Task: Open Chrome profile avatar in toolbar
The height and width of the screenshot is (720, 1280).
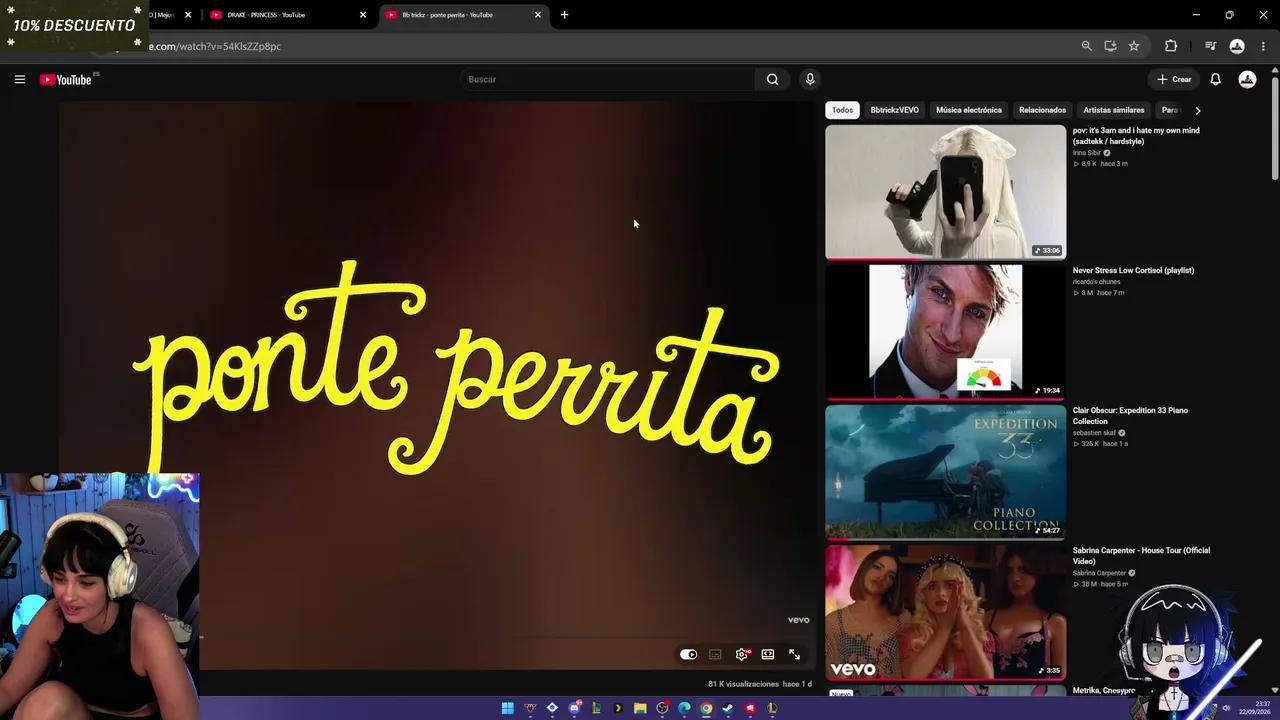Action: (1237, 46)
